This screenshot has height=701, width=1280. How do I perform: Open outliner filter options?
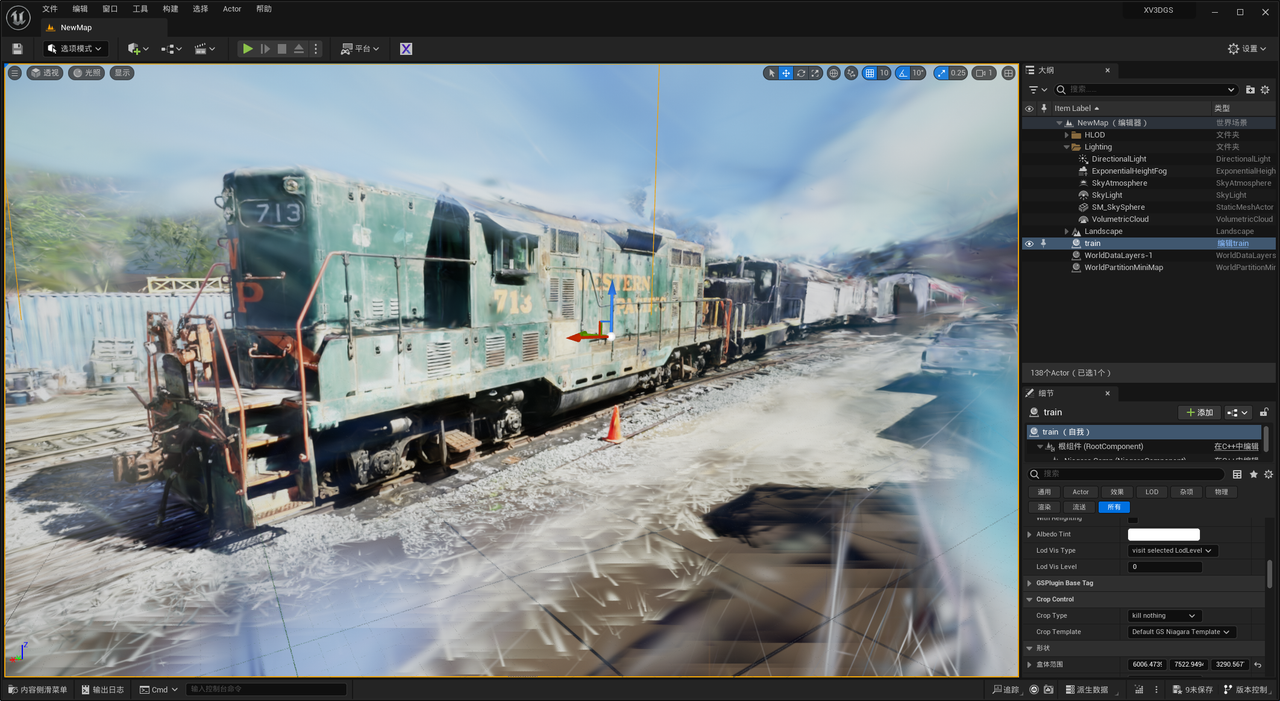(1038, 90)
